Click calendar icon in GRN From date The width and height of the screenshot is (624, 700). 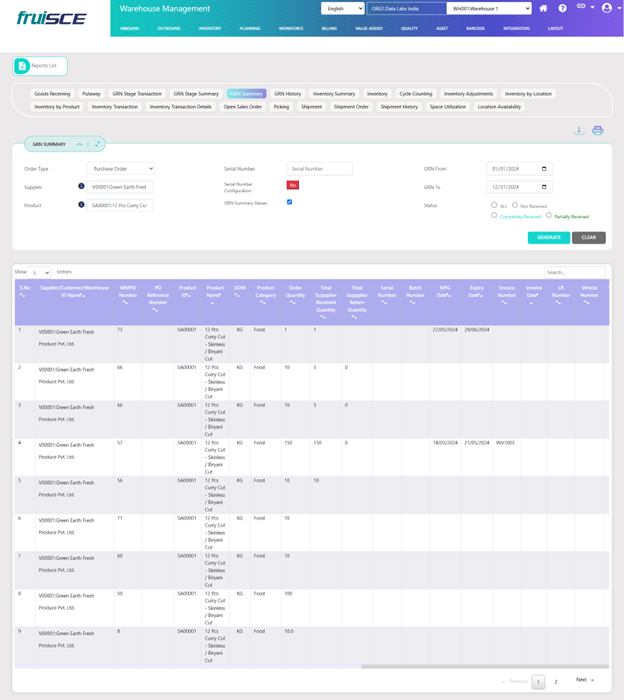(x=544, y=169)
